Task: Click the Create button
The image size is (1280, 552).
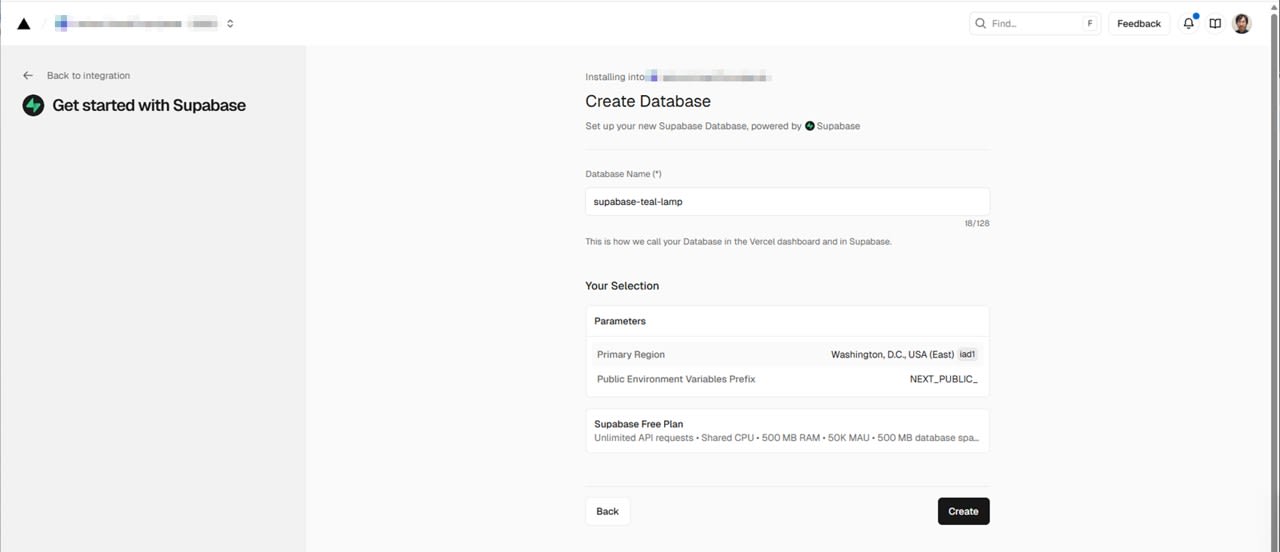Action: click(x=963, y=511)
